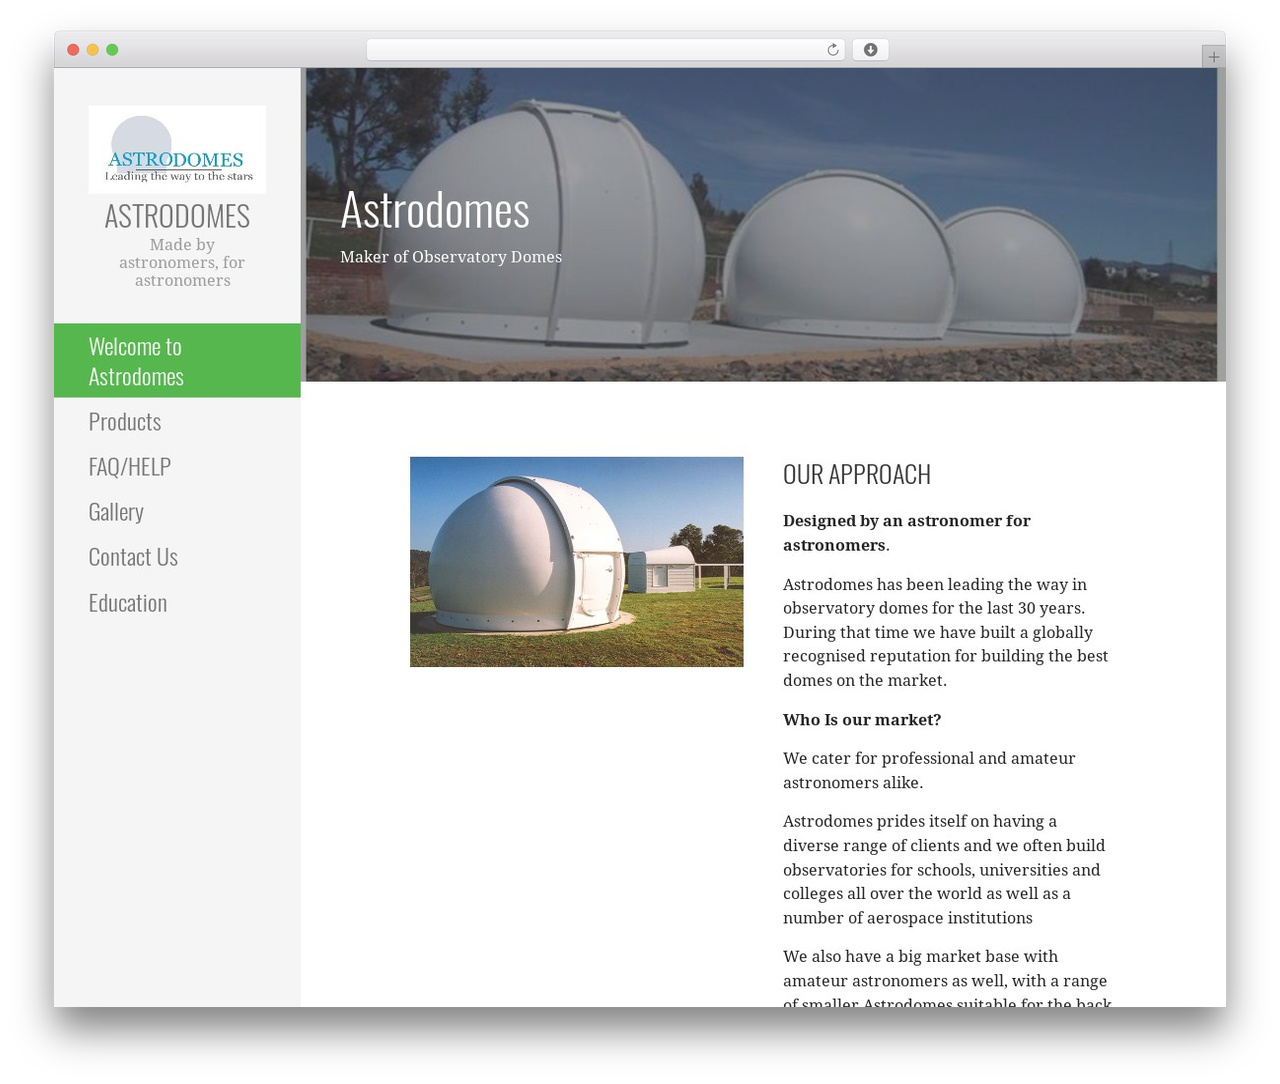Click paragraph about leading the way 30 years
This screenshot has width=1280, height=1084.
946,632
